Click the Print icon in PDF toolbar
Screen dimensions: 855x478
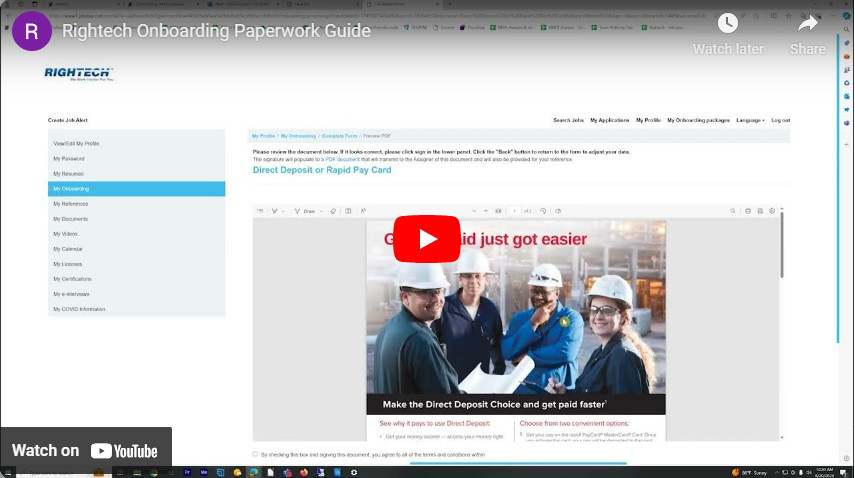(x=748, y=211)
